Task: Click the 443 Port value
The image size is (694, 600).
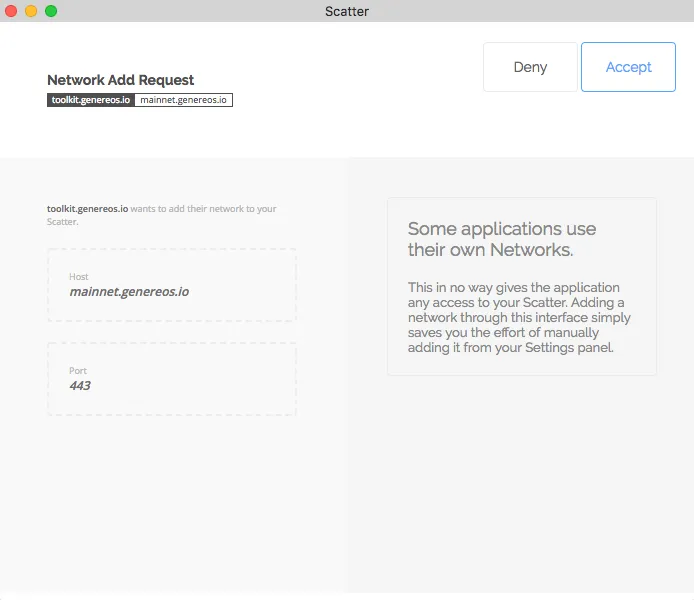Action: click(x=80, y=386)
